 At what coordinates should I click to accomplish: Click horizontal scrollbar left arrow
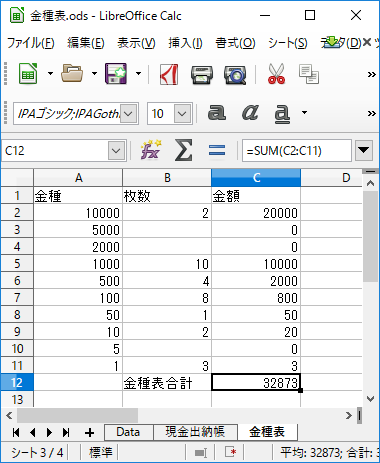9,415
